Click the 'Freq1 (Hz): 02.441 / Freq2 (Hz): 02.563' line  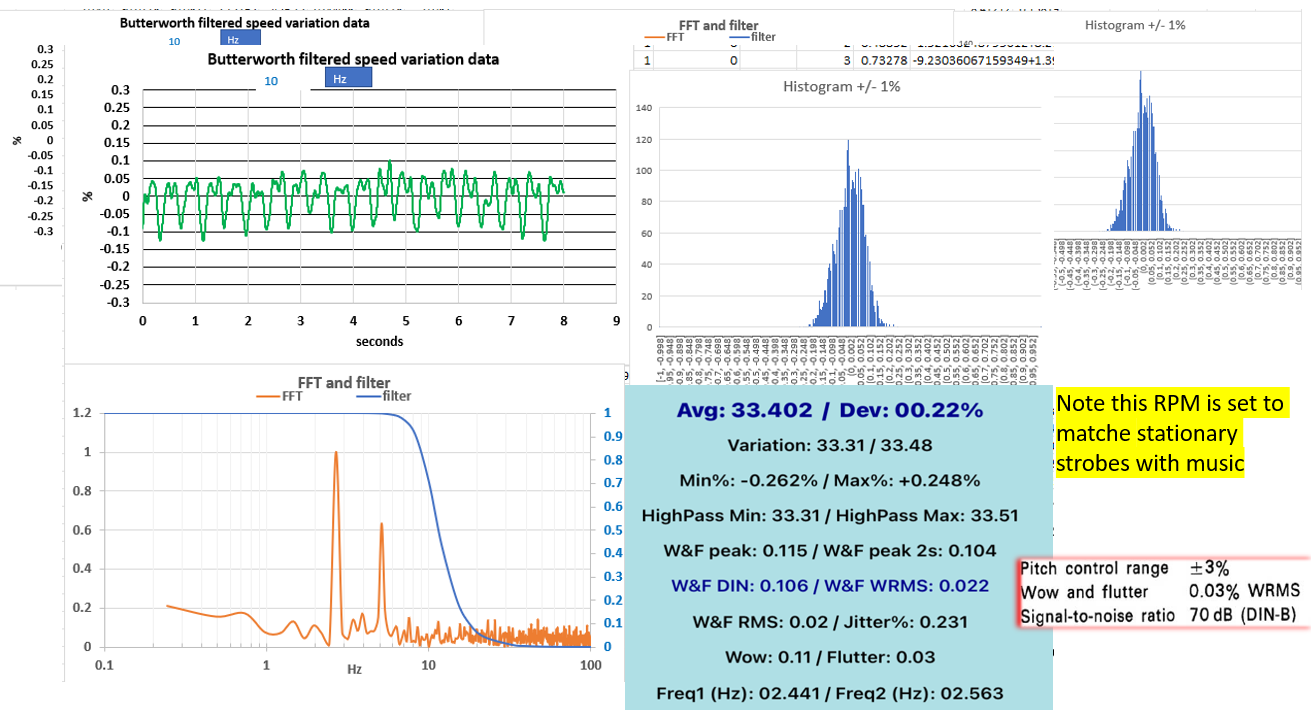(829, 692)
